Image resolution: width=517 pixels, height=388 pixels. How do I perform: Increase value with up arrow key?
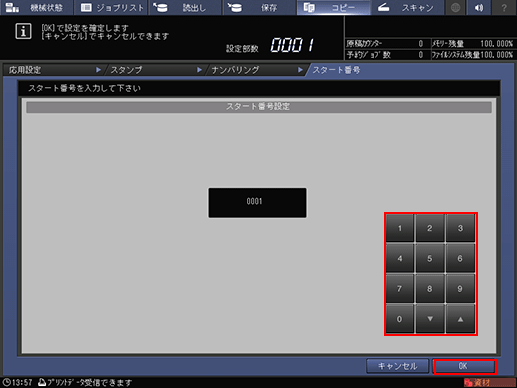460,319
